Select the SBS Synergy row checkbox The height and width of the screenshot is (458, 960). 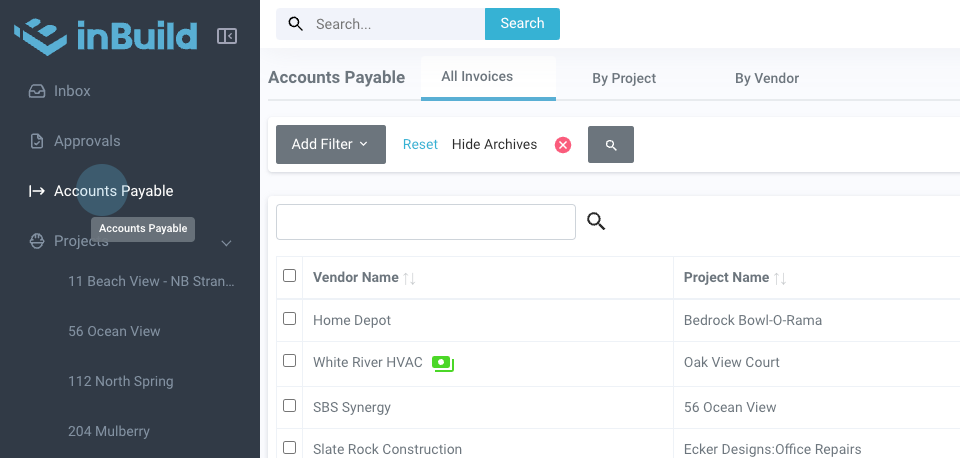click(x=290, y=406)
